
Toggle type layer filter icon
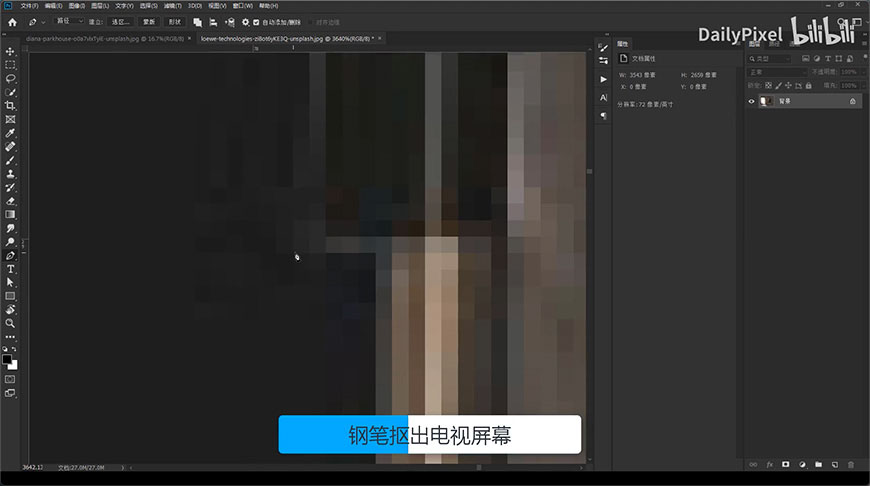click(x=828, y=58)
